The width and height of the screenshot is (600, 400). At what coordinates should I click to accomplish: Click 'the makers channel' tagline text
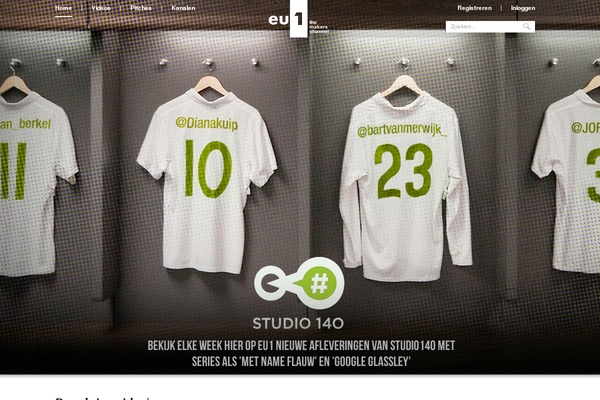click(x=319, y=27)
